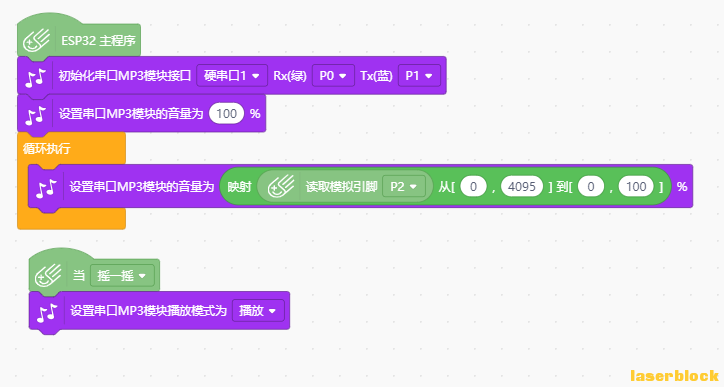
Task: Click the map source minimum 0 field
Action: (473, 187)
